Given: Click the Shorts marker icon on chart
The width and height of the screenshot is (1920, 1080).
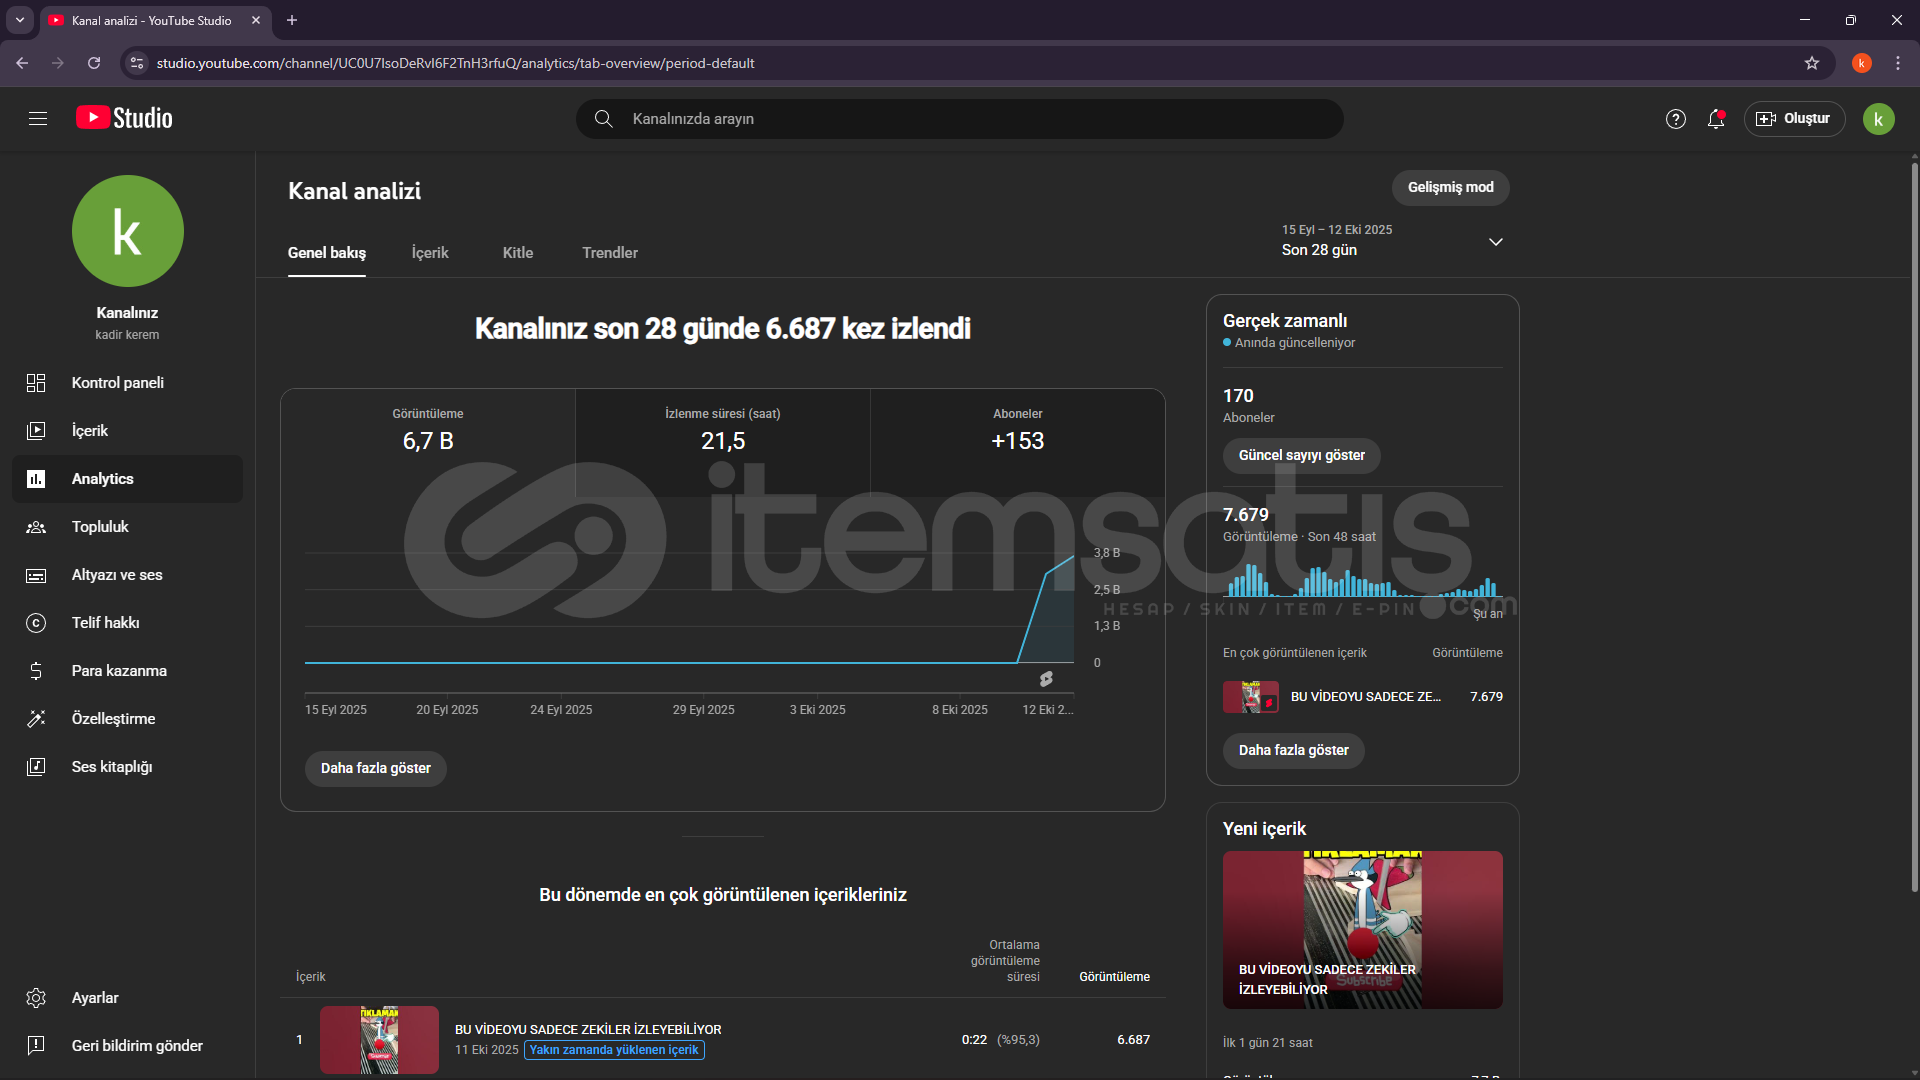Looking at the screenshot, I should [x=1046, y=679].
